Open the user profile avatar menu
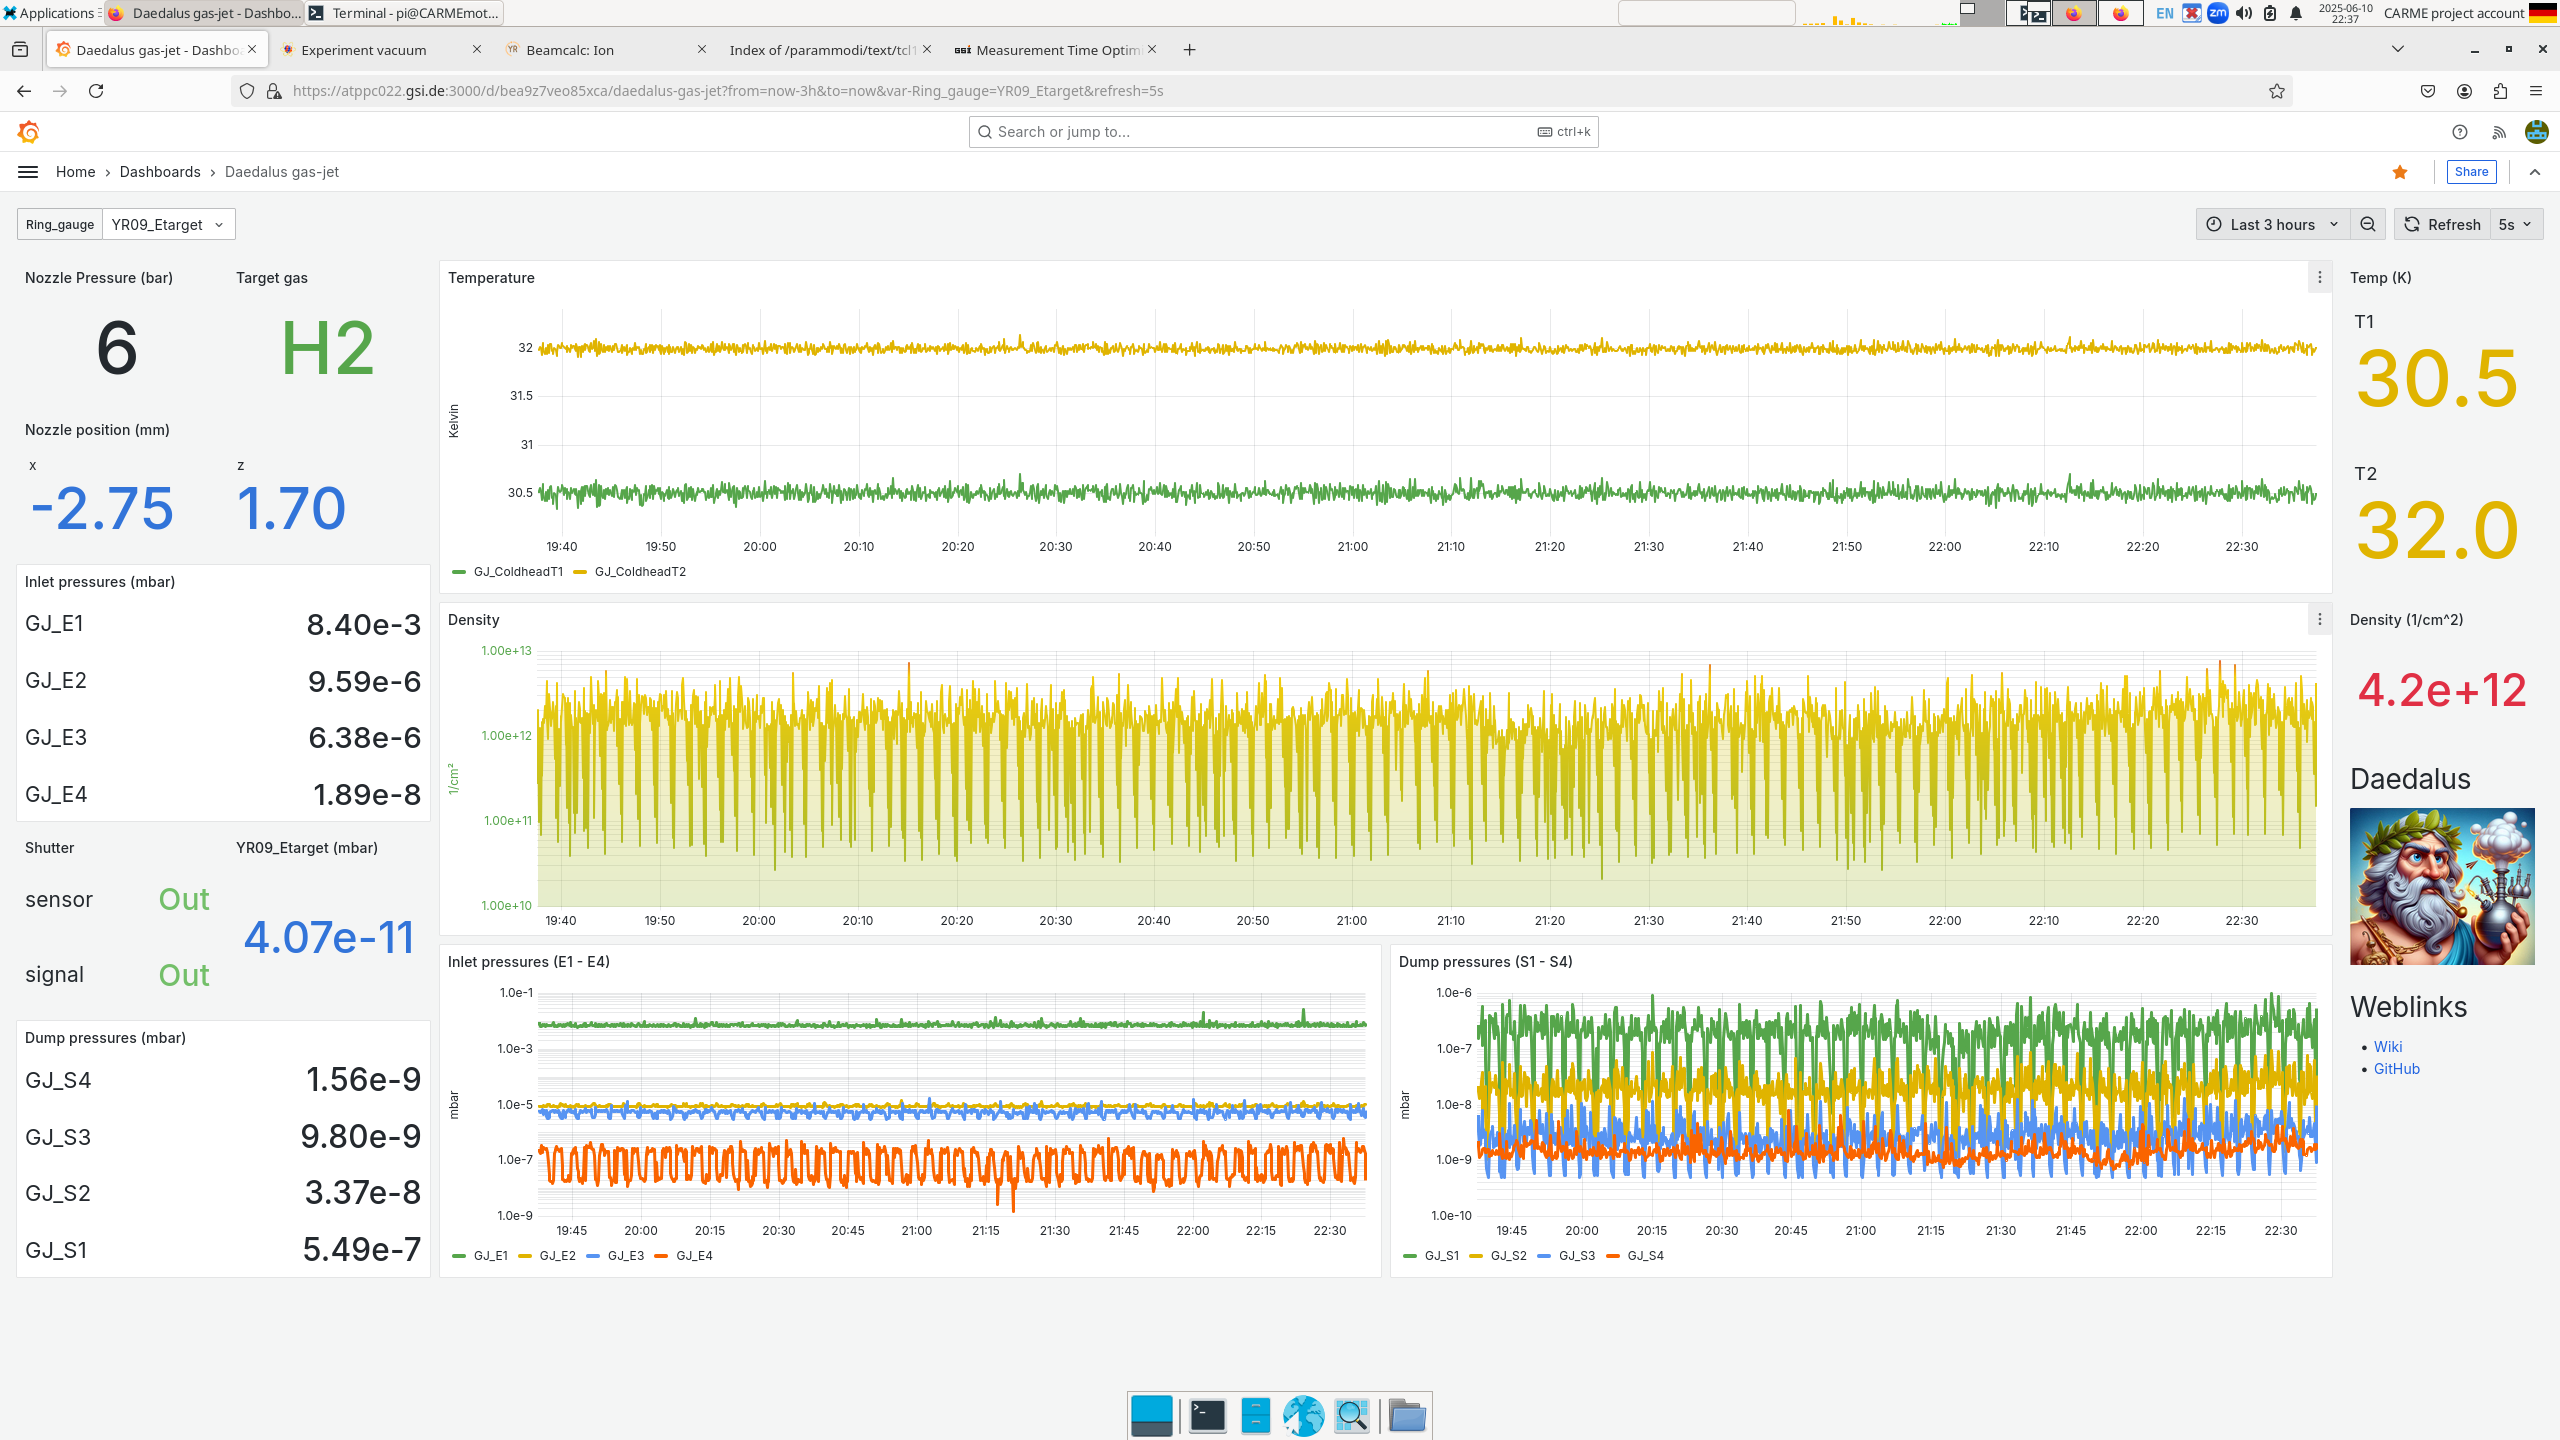 (2536, 131)
